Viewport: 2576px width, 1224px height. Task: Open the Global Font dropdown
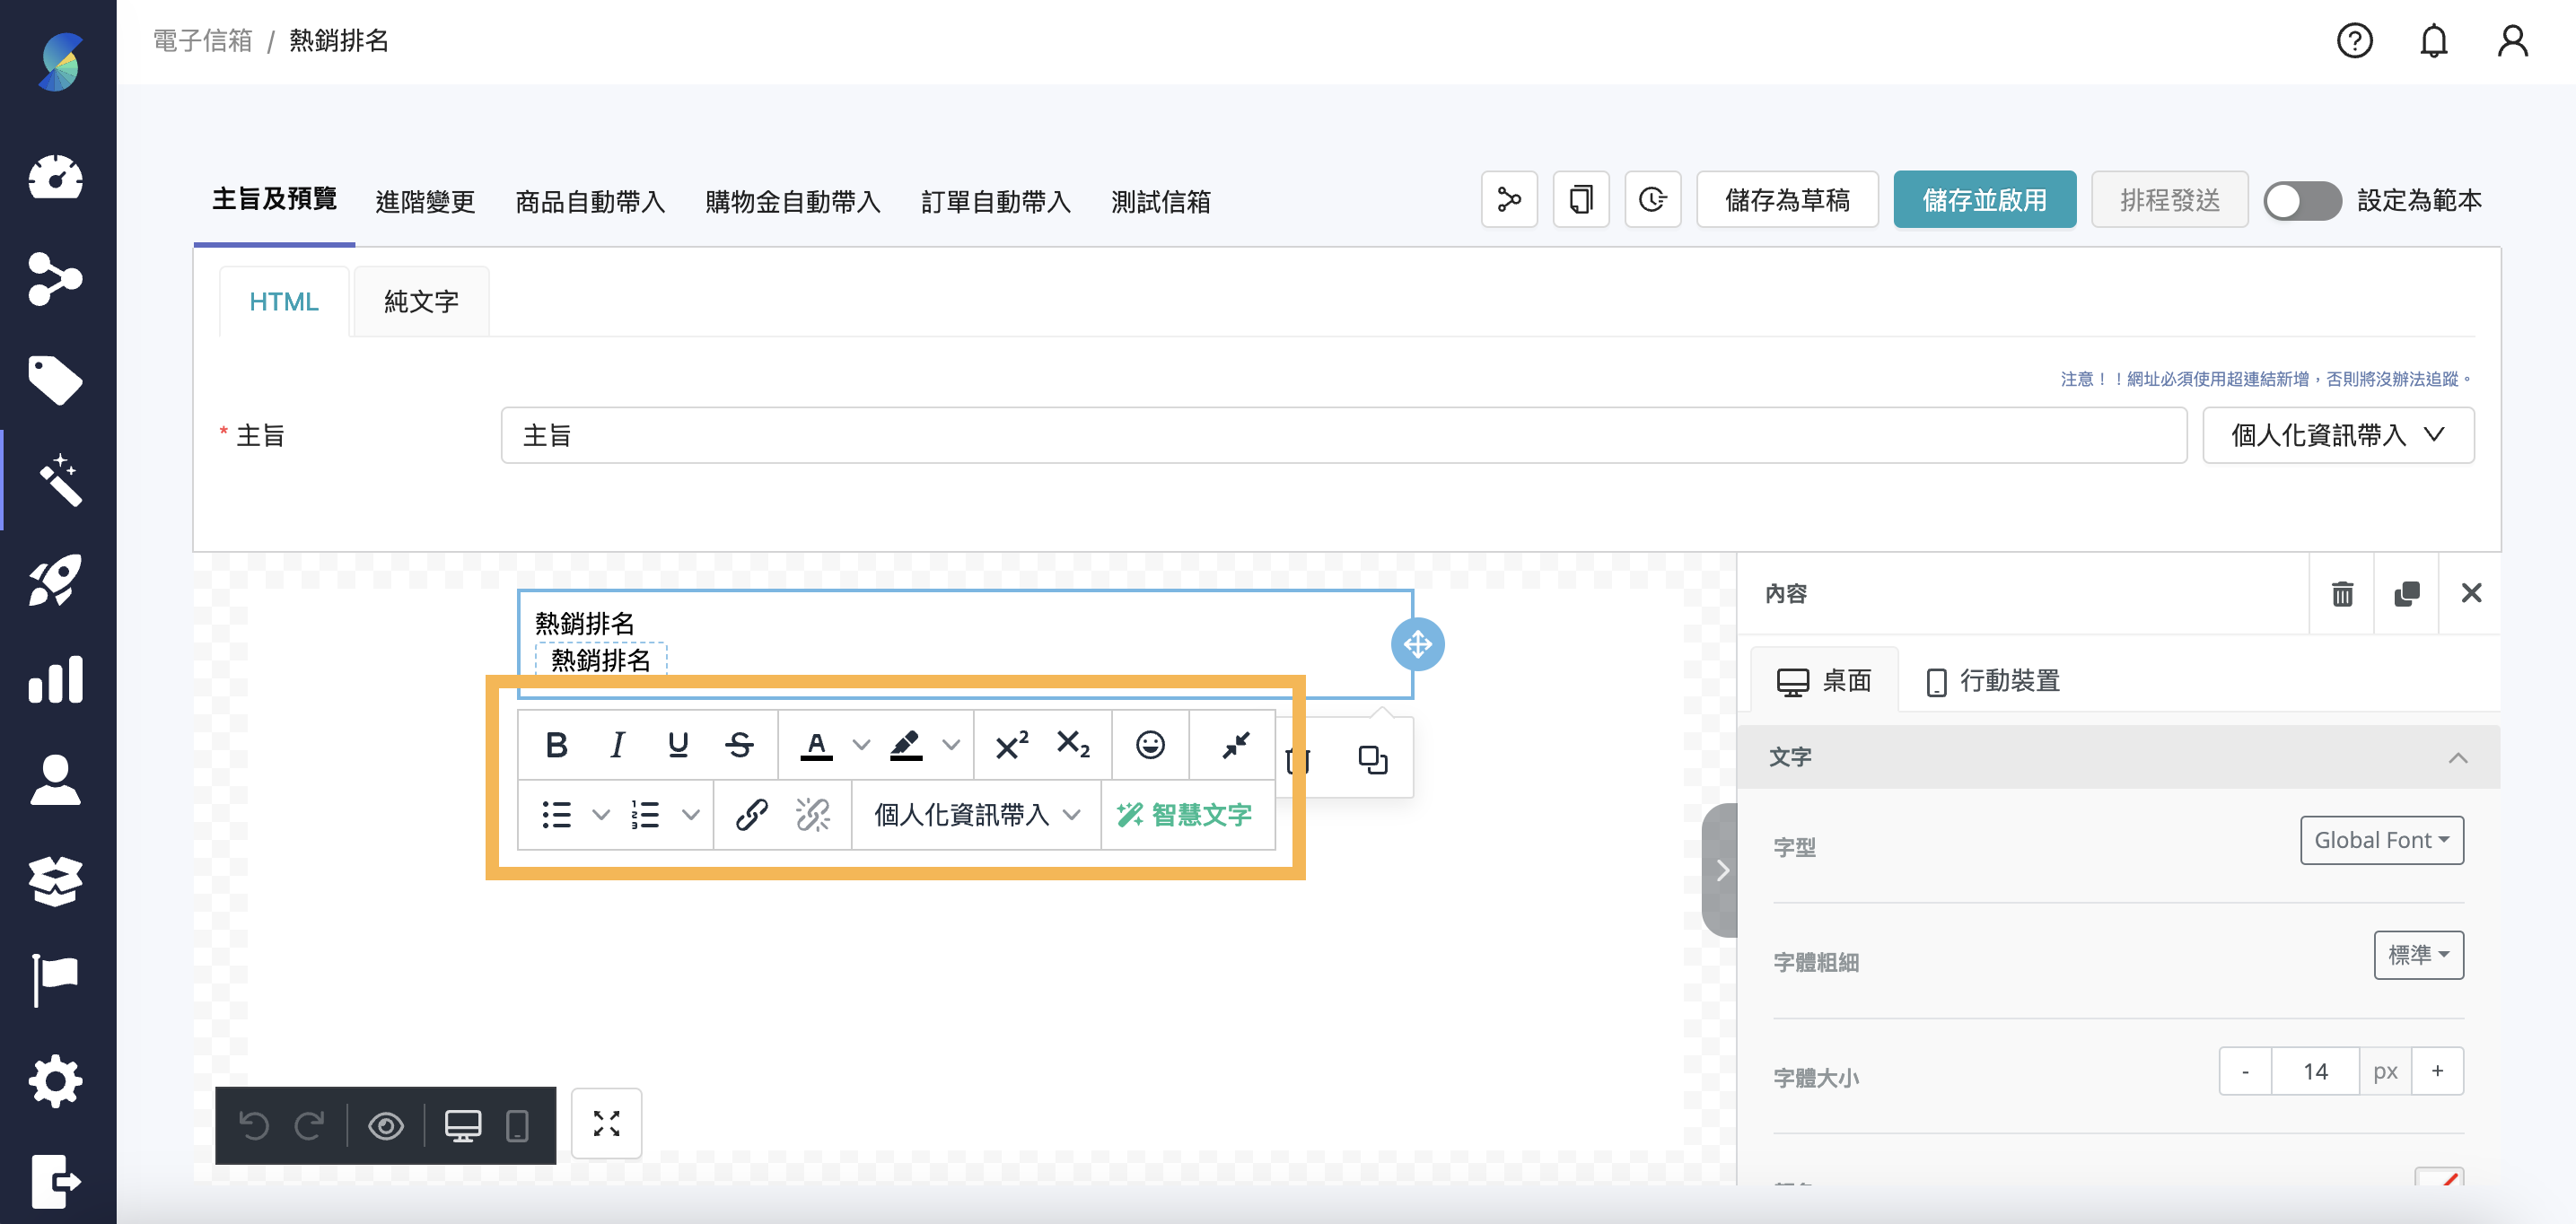(2381, 840)
